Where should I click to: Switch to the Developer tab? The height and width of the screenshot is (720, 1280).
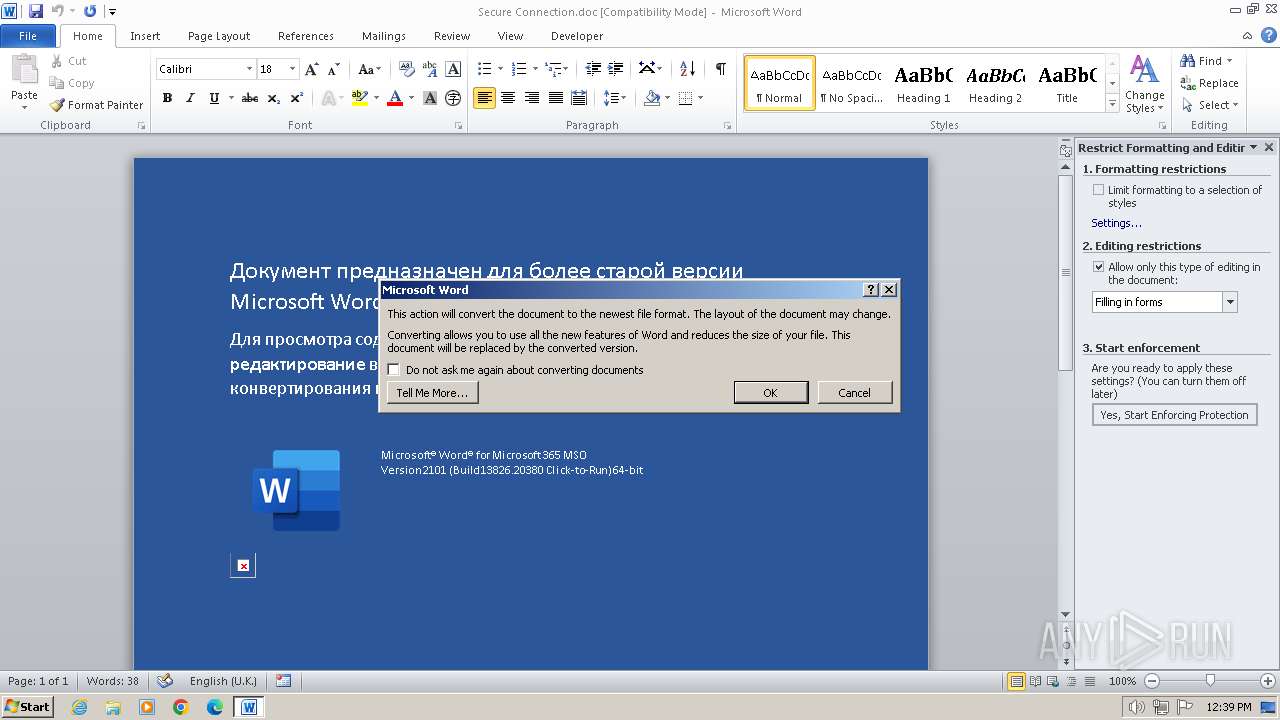pyautogui.click(x=577, y=36)
